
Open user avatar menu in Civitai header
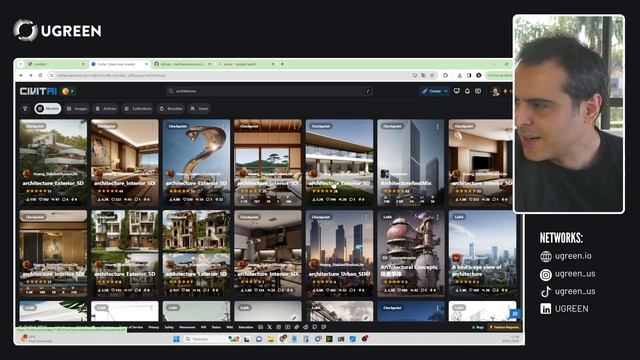click(x=496, y=91)
